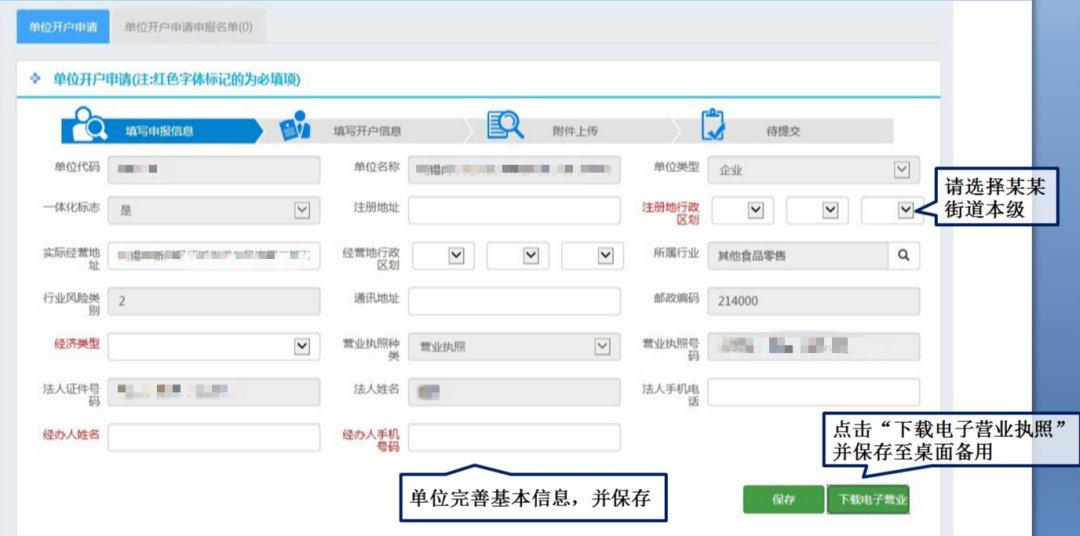Viewport: 1080px width, 536px height.
Task: Click the 附件上传 magnifier-list icon
Action: [506, 125]
